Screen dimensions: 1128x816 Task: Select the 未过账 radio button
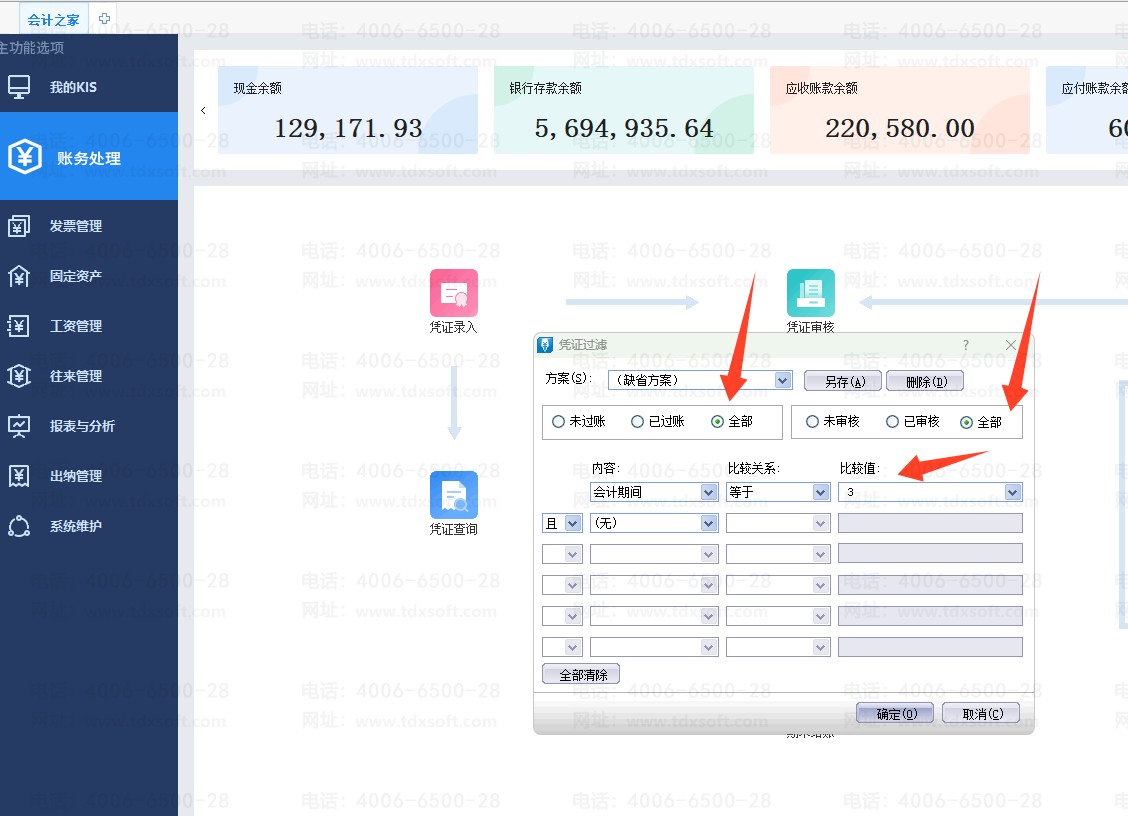coord(558,422)
